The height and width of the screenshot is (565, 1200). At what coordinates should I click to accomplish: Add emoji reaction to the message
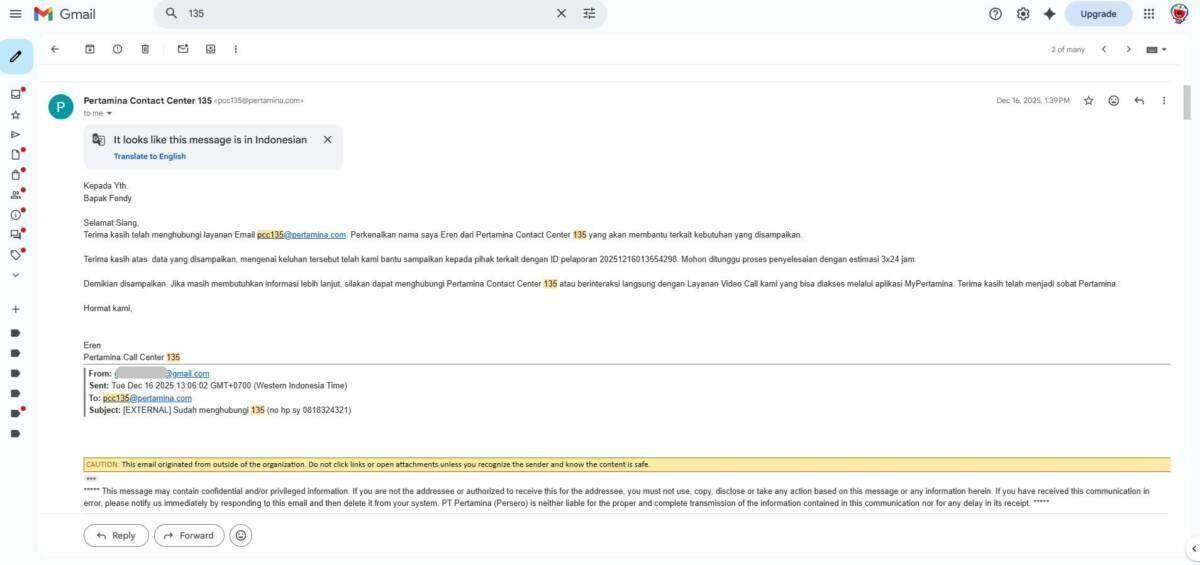pos(1113,101)
